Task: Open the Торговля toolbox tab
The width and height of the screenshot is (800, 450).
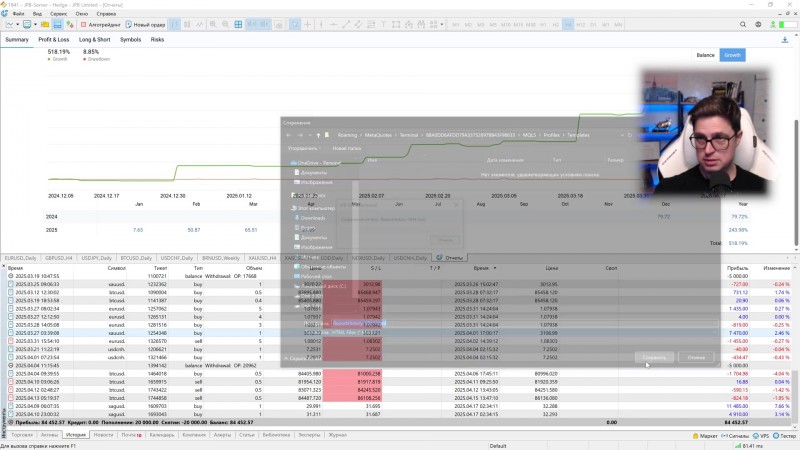Action: click(22, 435)
